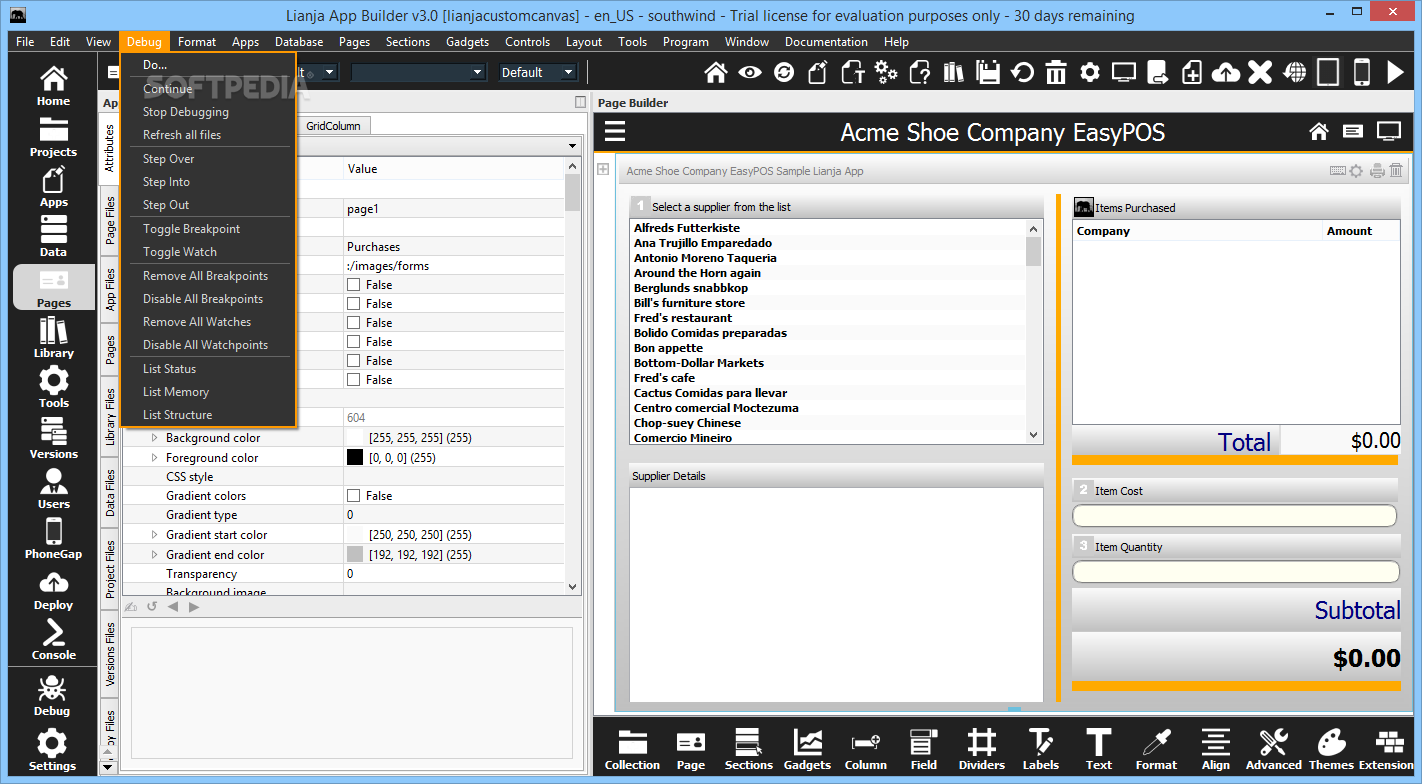The height and width of the screenshot is (784, 1422).
Task: Toggle the False checkbox directly below :/images/forms
Action: coord(354,285)
